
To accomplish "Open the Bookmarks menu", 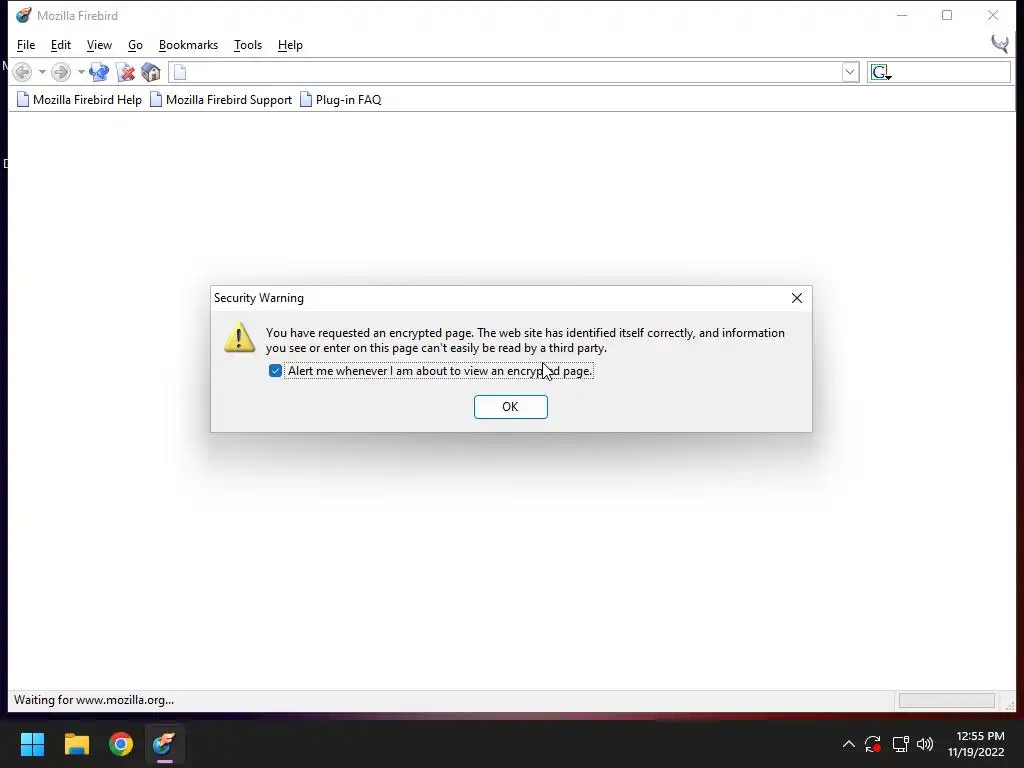I will pos(188,45).
